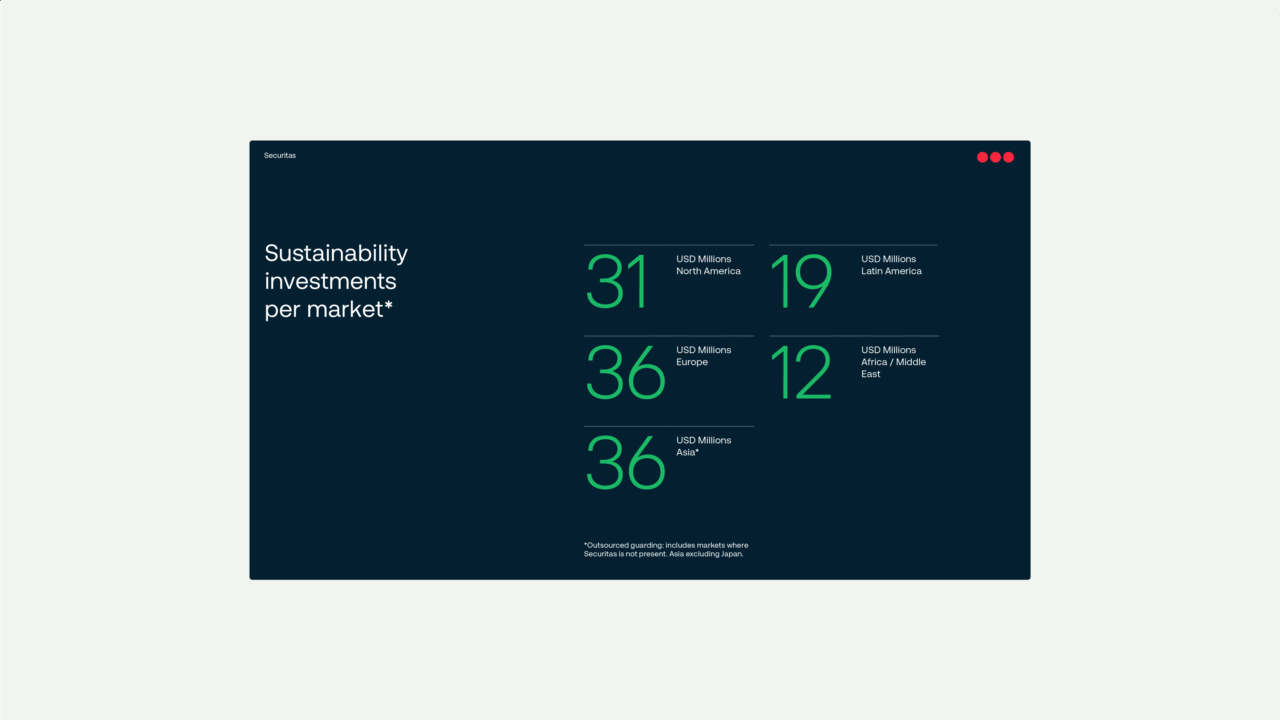Select the 'USD Millions Europe' label
The height and width of the screenshot is (720, 1280).
[x=703, y=356]
